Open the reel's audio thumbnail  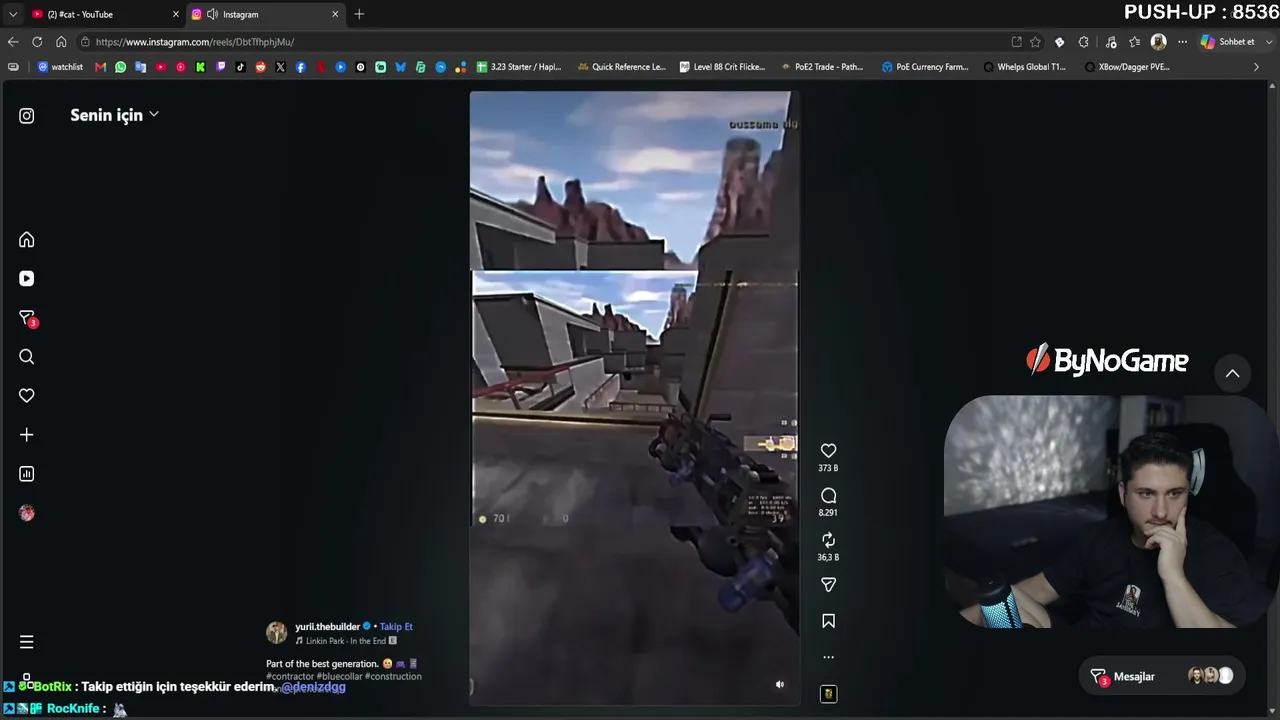828,694
